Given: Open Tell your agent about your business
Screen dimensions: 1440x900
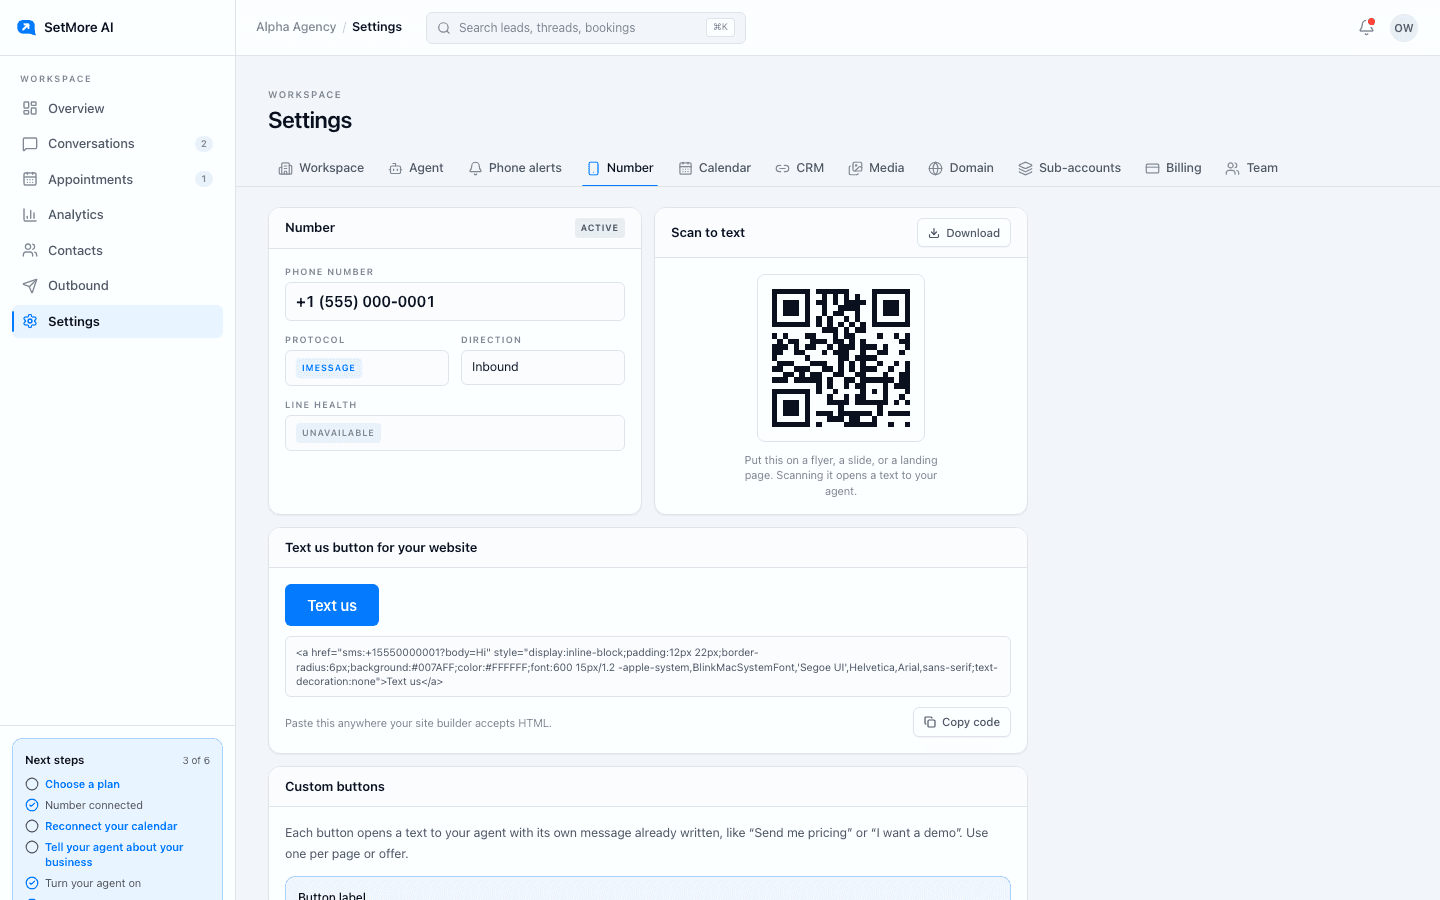Looking at the screenshot, I should [114, 854].
